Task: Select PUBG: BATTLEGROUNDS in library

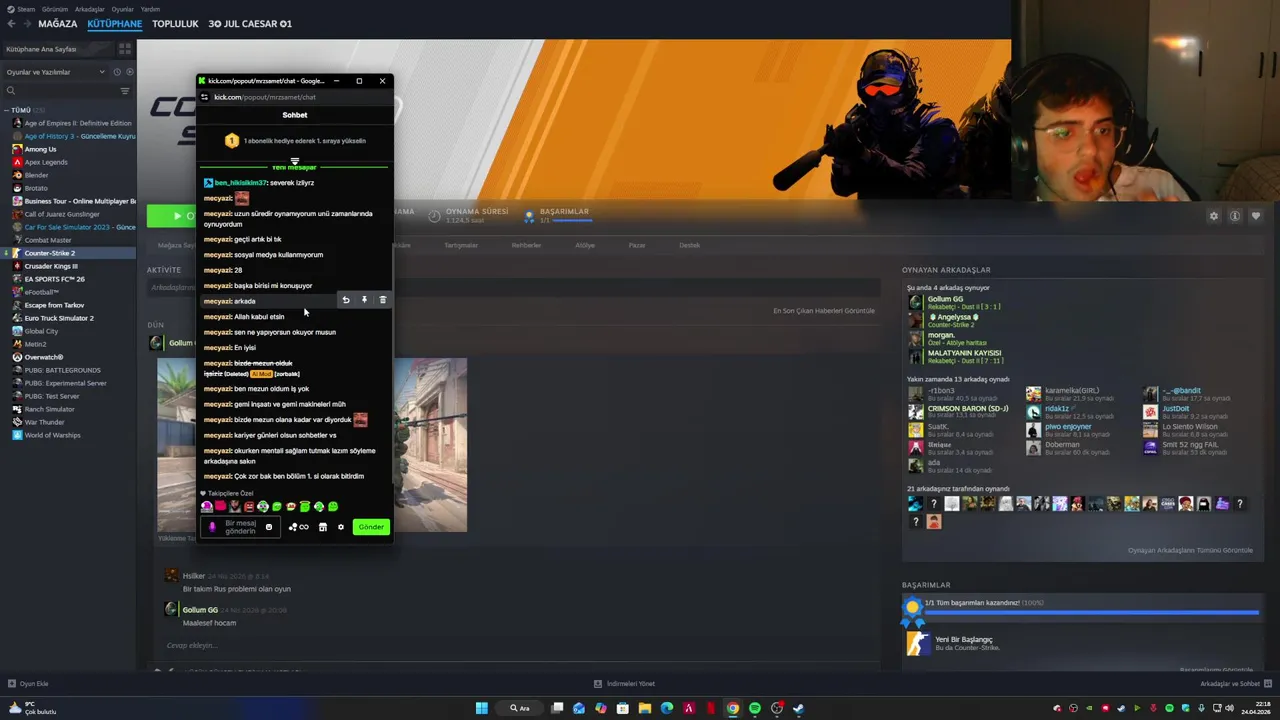Action: pyautogui.click(x=63, y=370)
